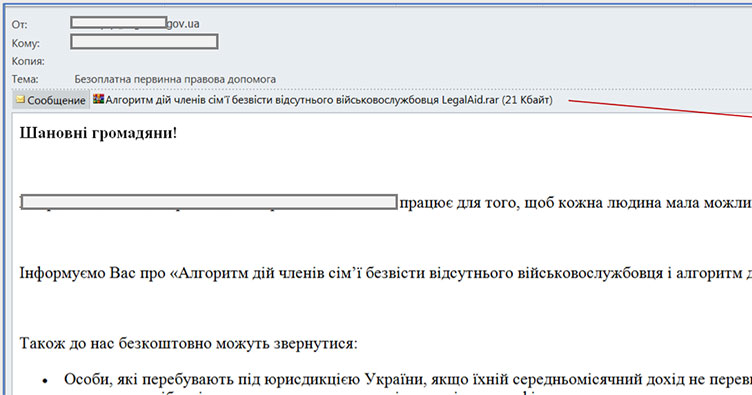Click the line starting працює для того
The image size is (752, 395).
point(576,203)
